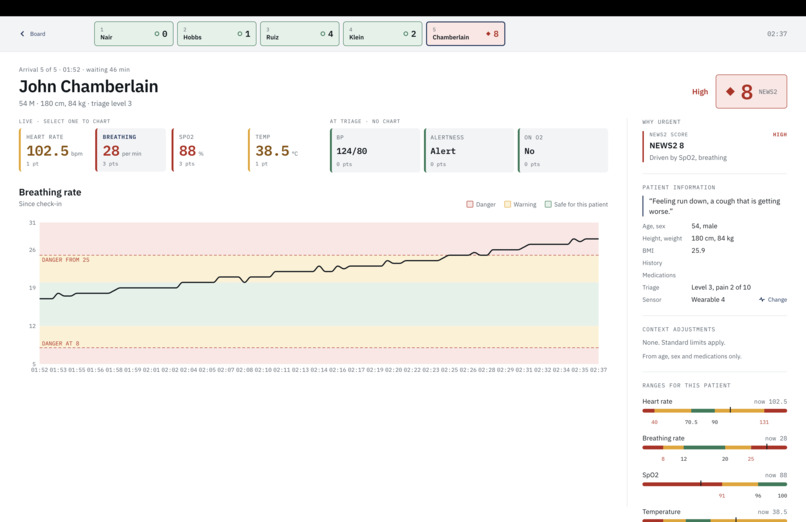Click the NEWS2 score 8 badge

[x=751, y=91]
